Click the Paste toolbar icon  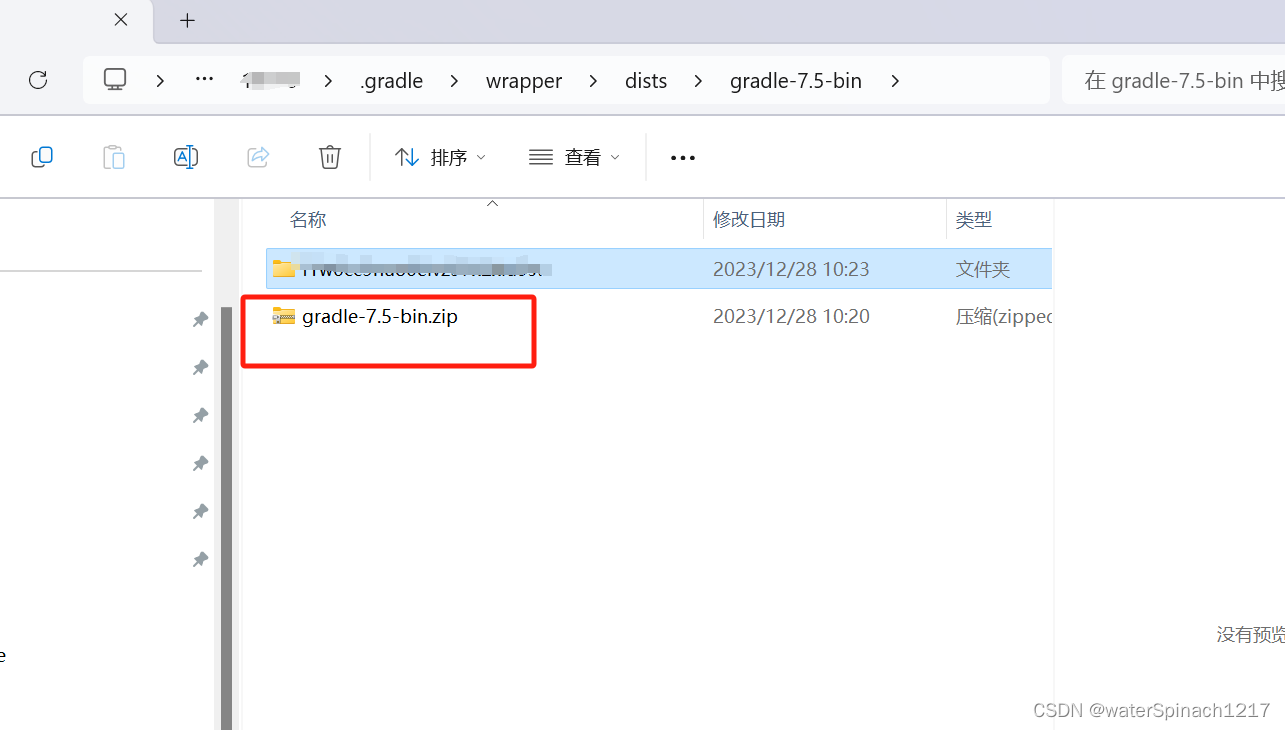click(x=114, y=157)
